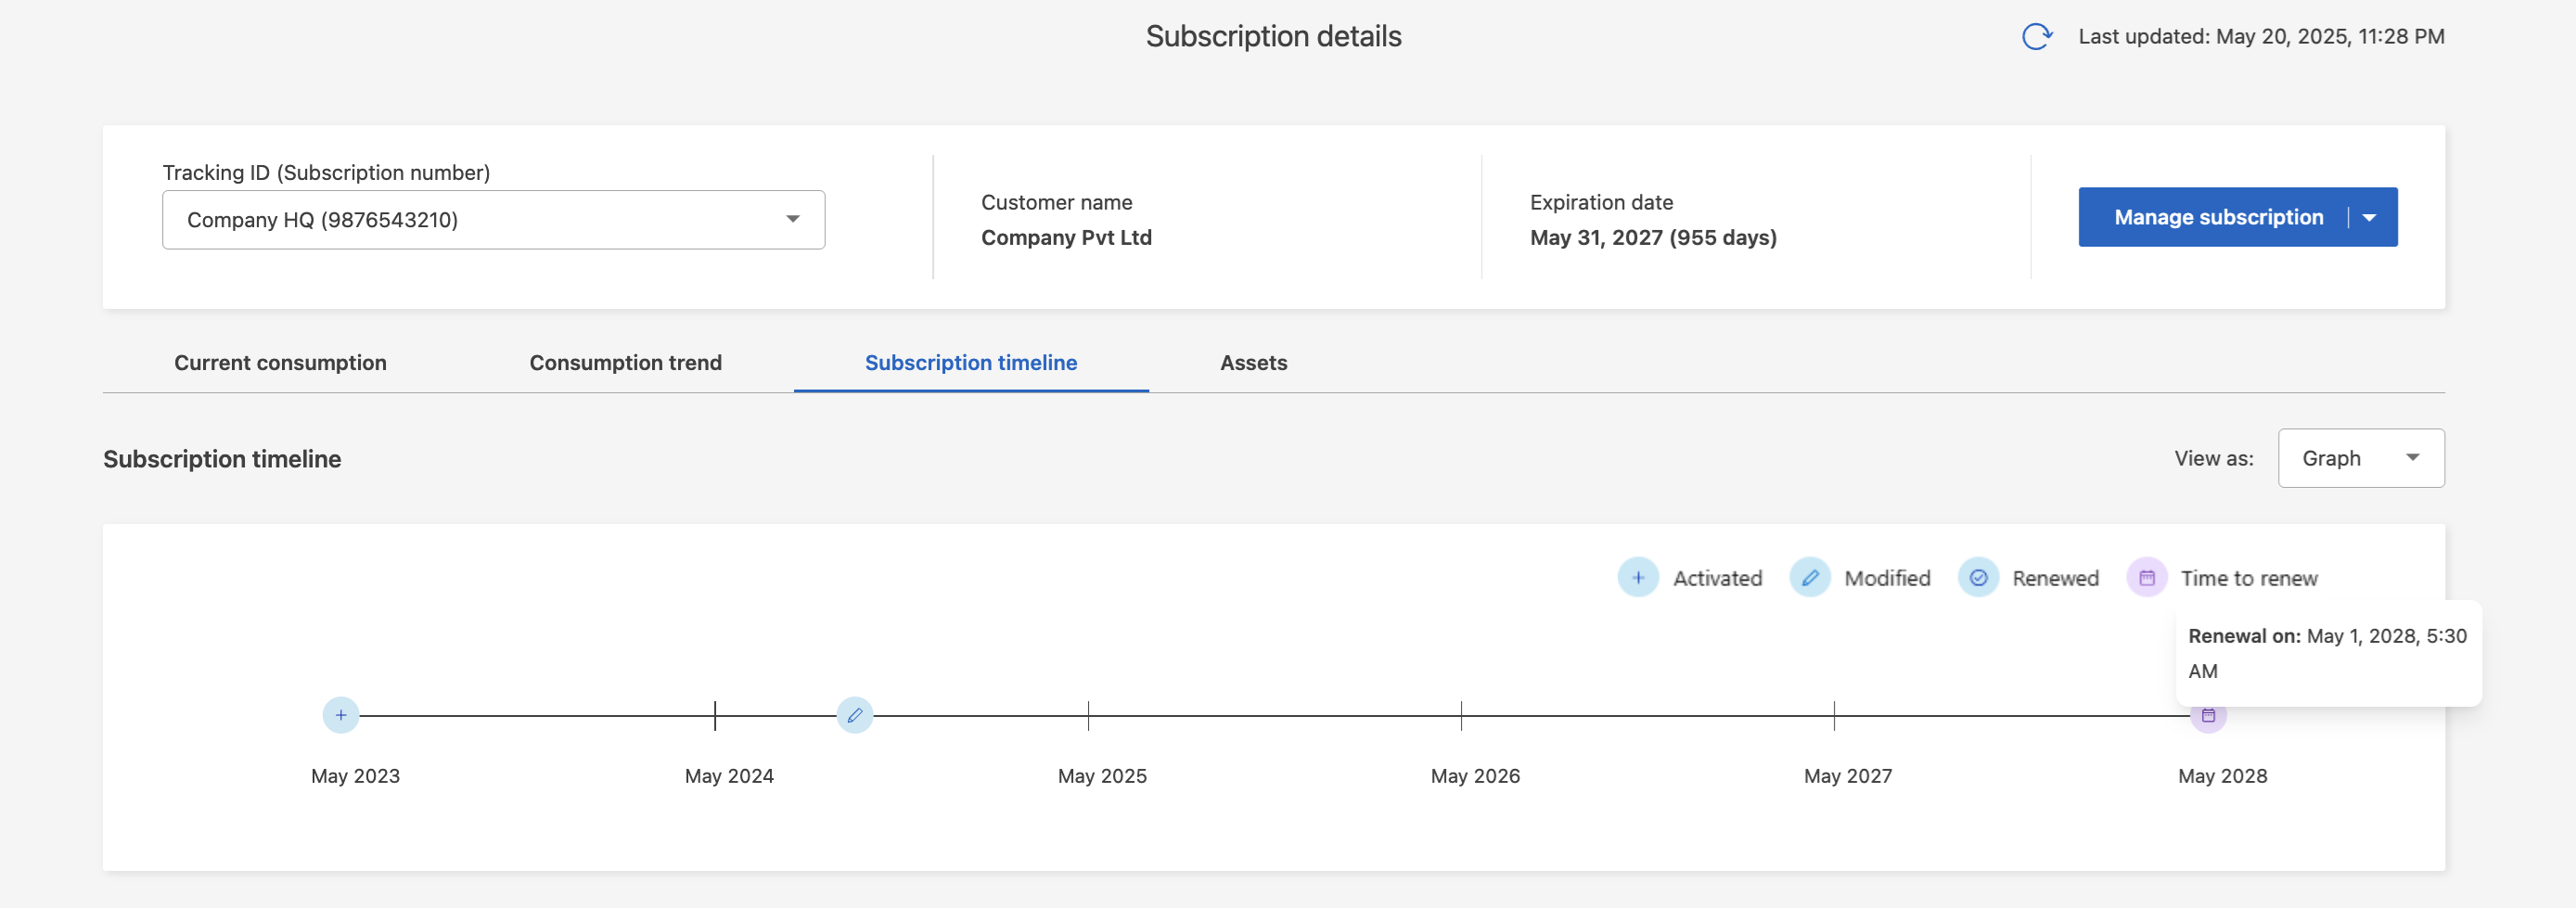The width and height of the screenshot is (2576, 908).
Task: Click the Renewal on tooltip popup
Action: click(x=2327, y=653)
